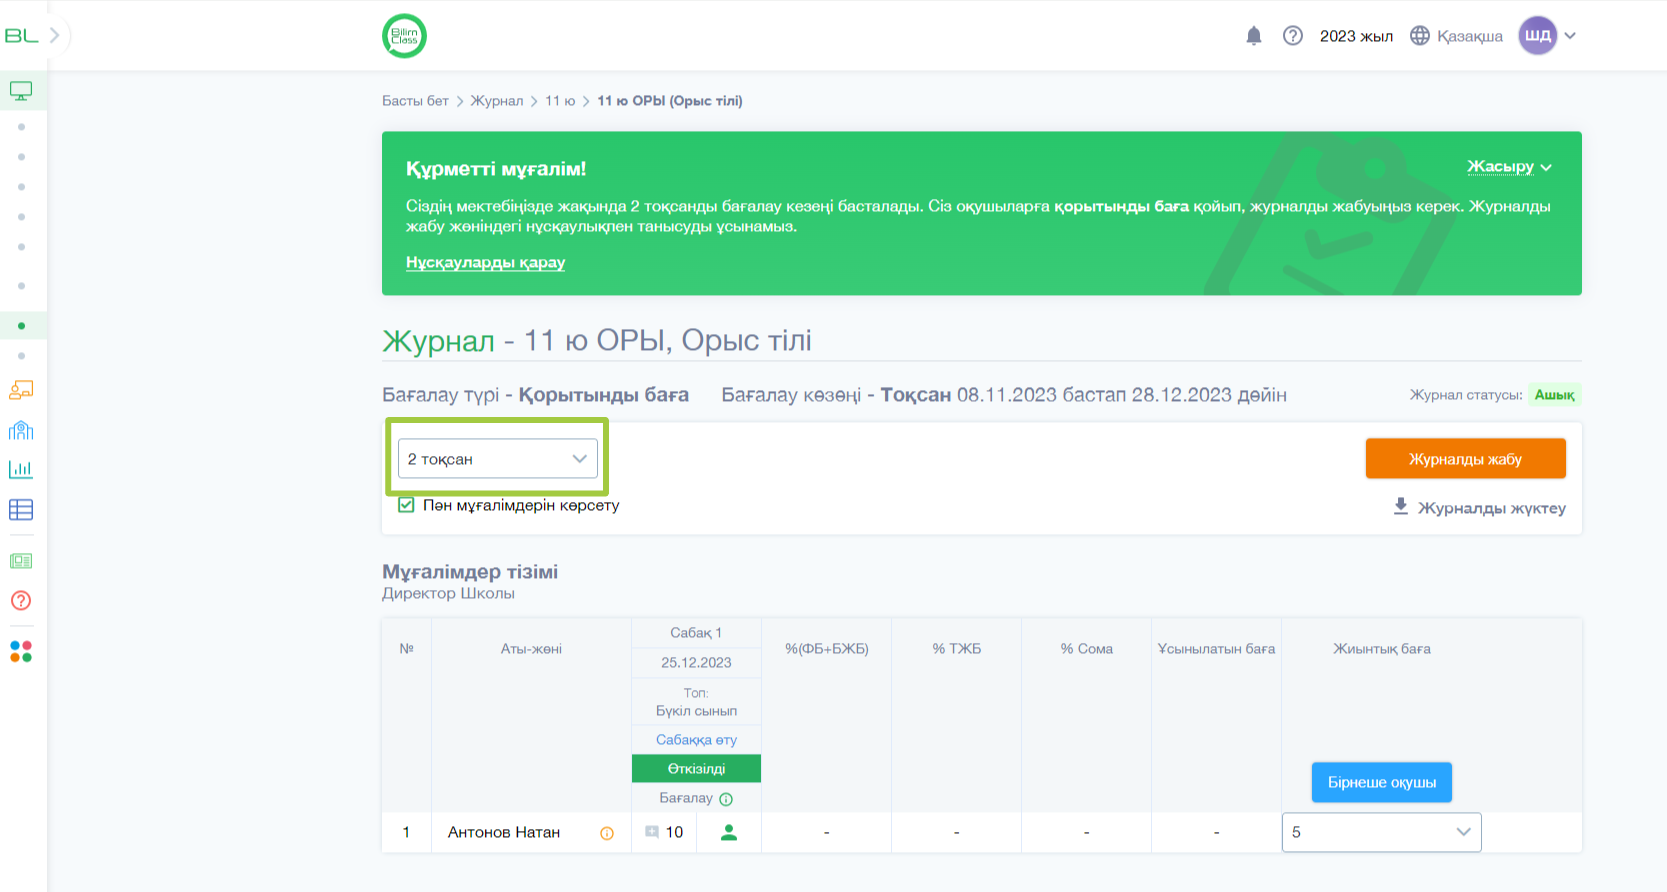
Task: Click student name Антонов Натан
Action: (x=504, y=832)
